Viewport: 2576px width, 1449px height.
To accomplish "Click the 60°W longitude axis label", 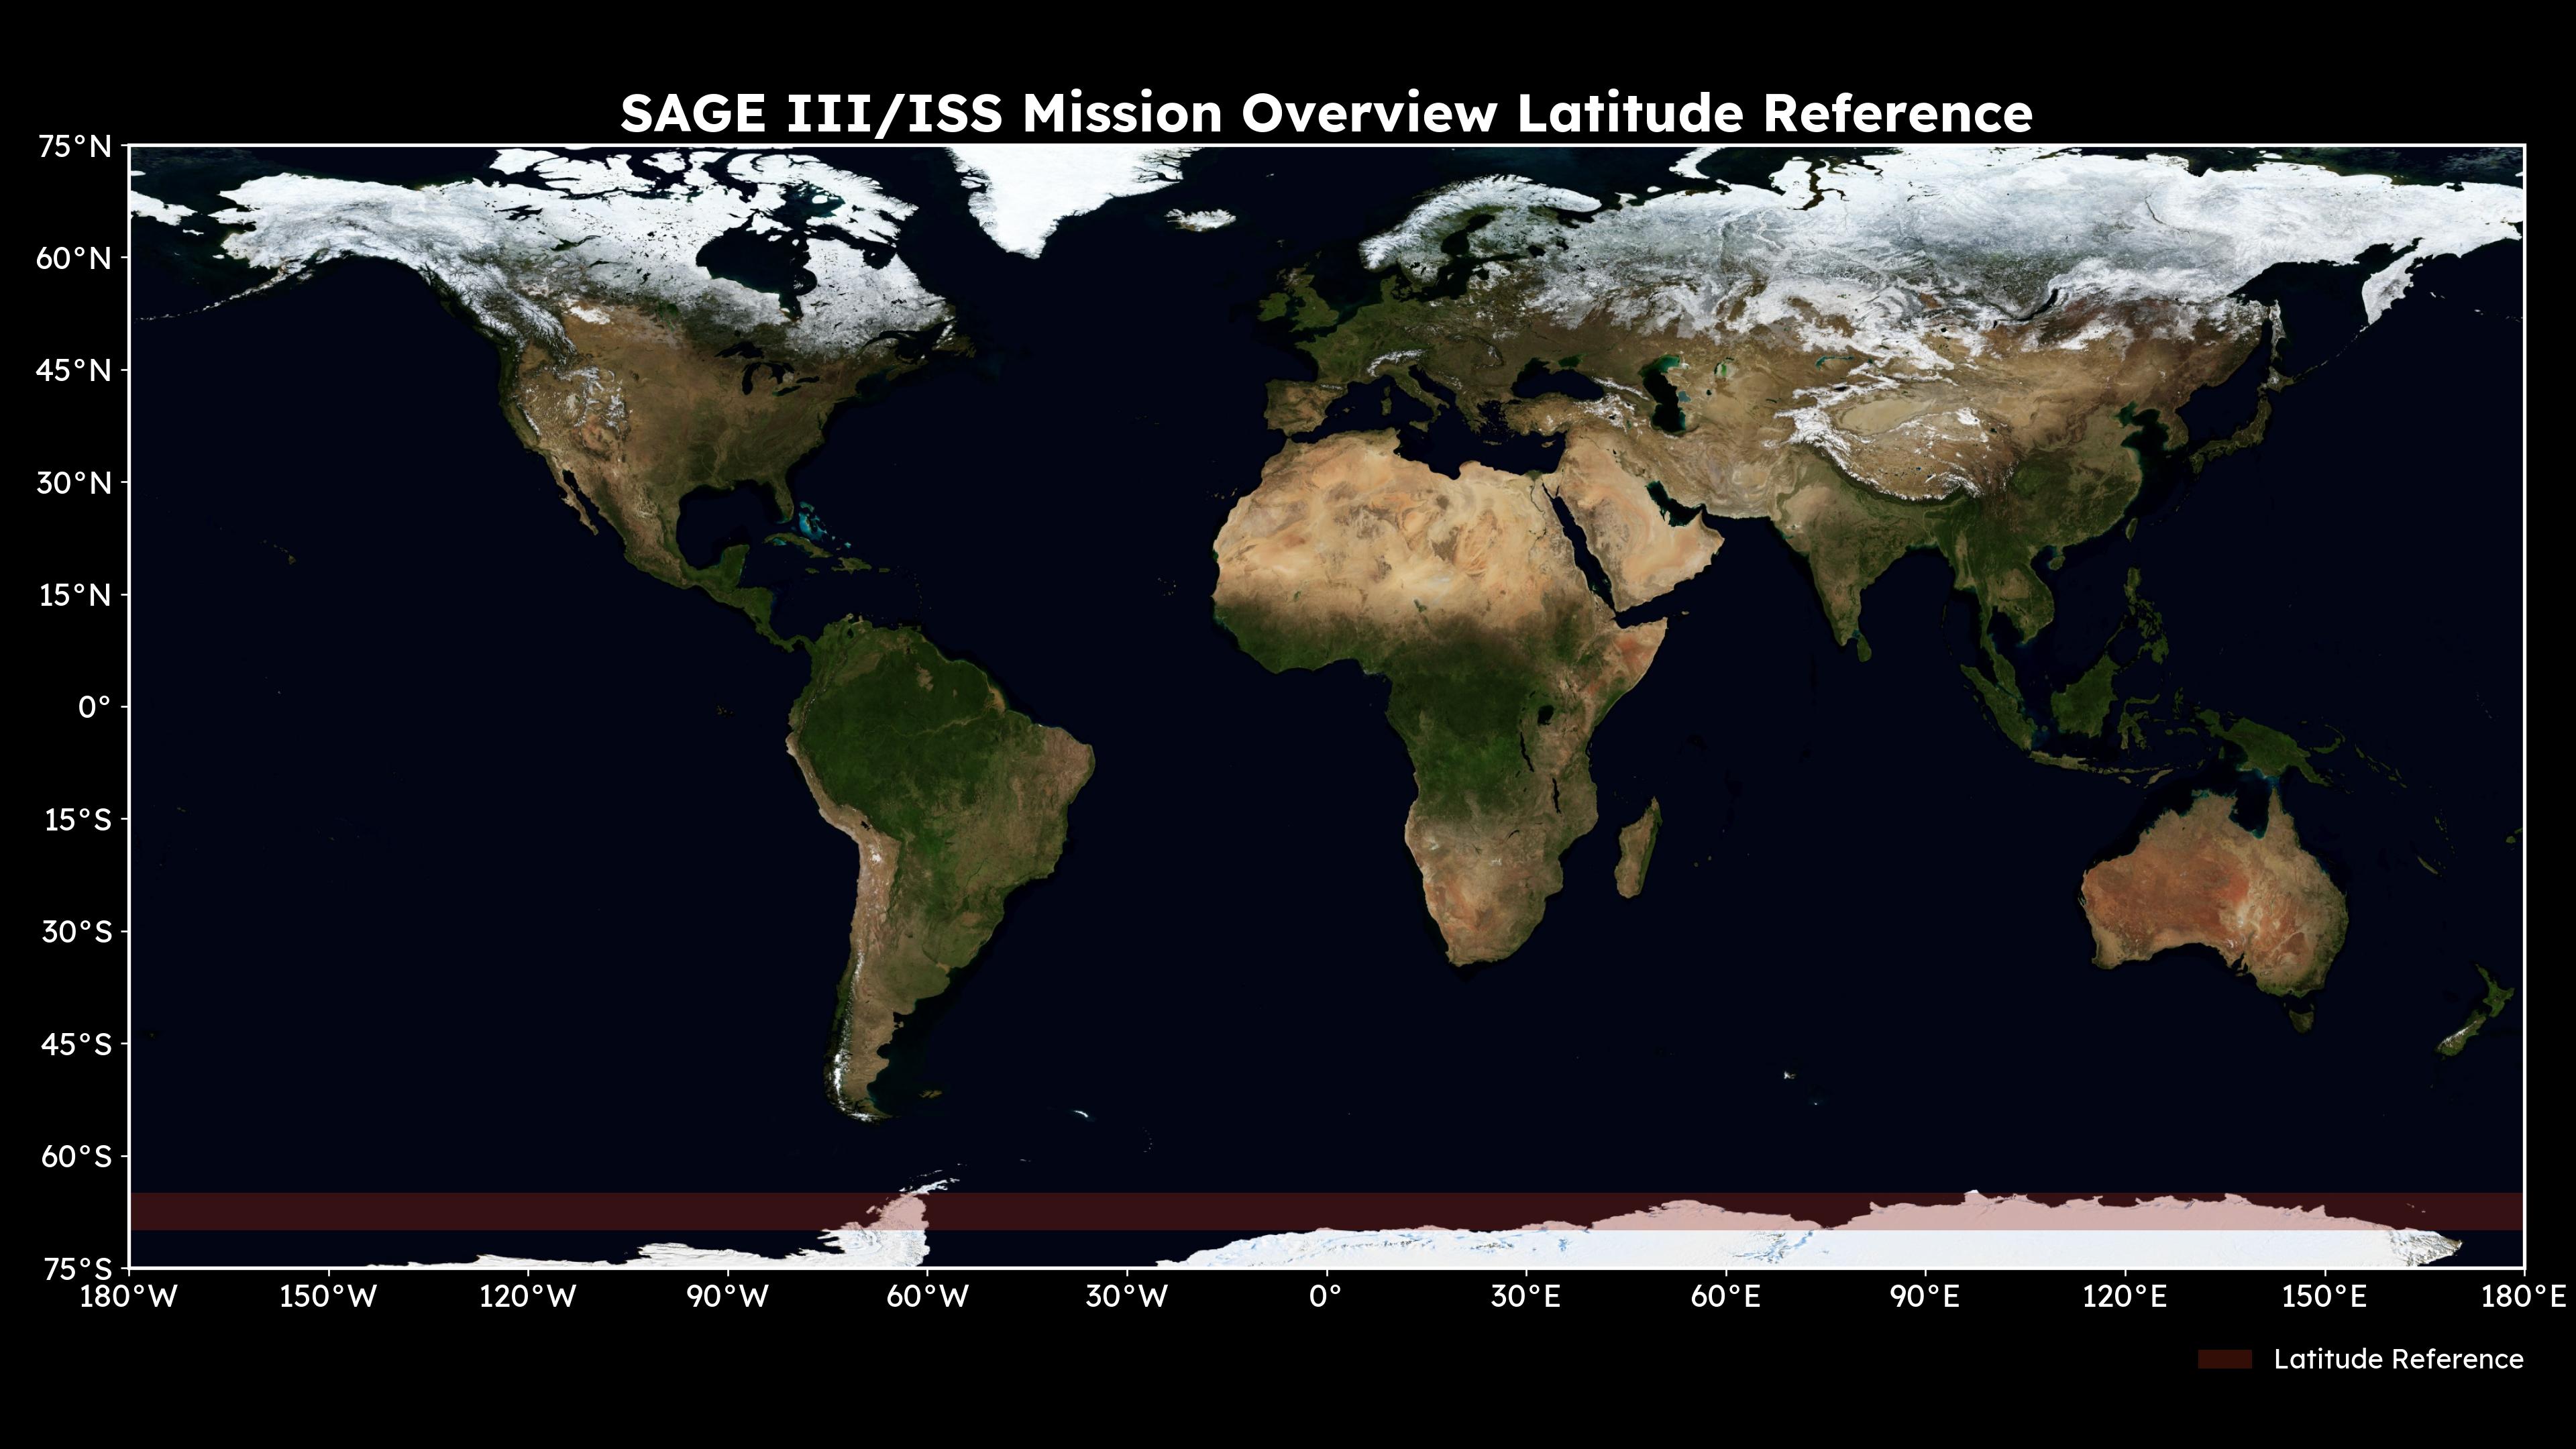I will pyautogui.click(x=927, y=1297).
